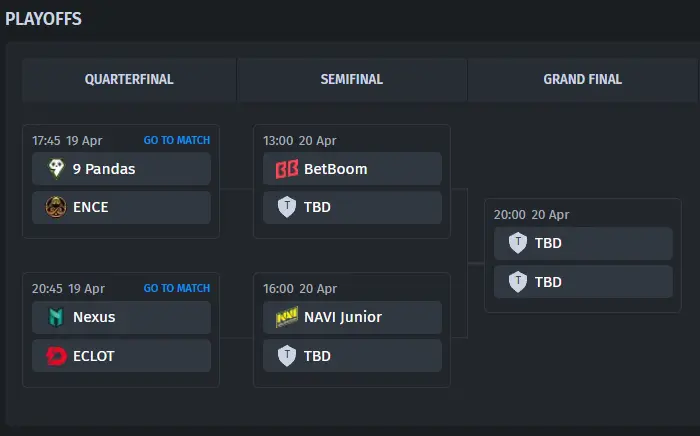The height and width of the screenshot is (436, 700).
Task: Click the TBD shield icon under BetBoom
Action: click(287, 207)
